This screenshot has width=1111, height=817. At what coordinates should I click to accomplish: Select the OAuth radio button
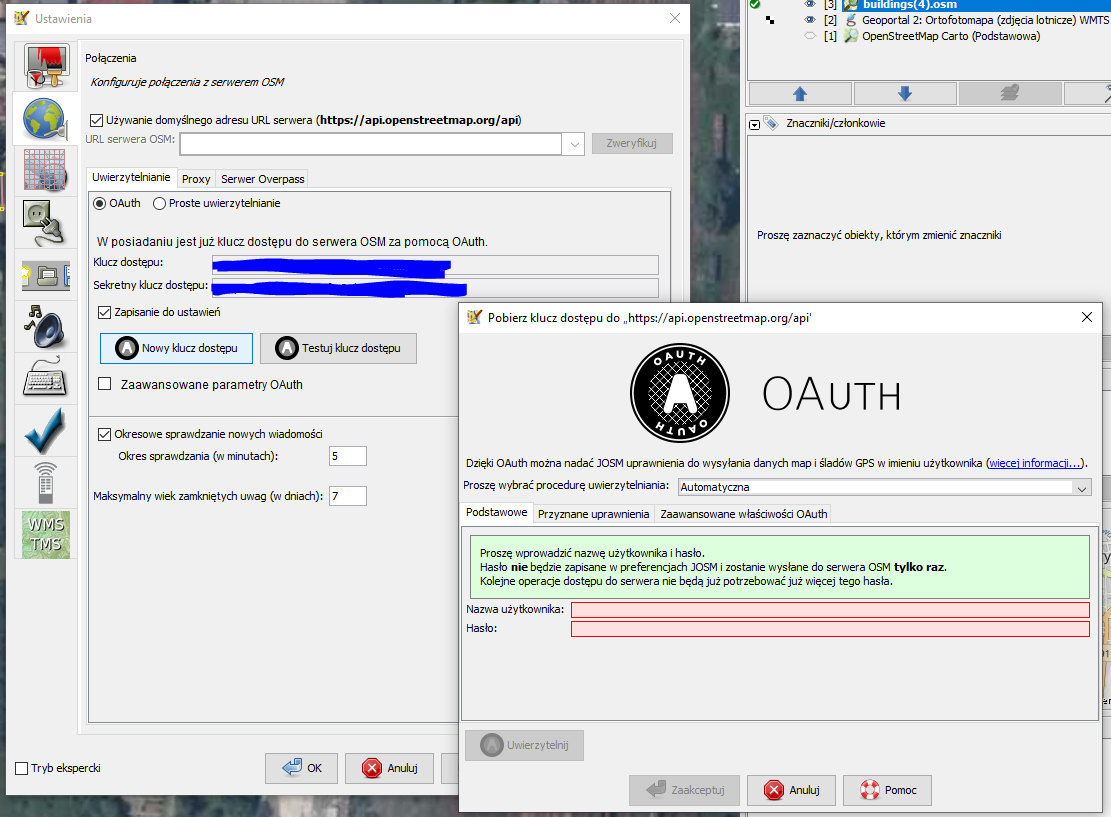pyautogui.click(x=100, y=203)
